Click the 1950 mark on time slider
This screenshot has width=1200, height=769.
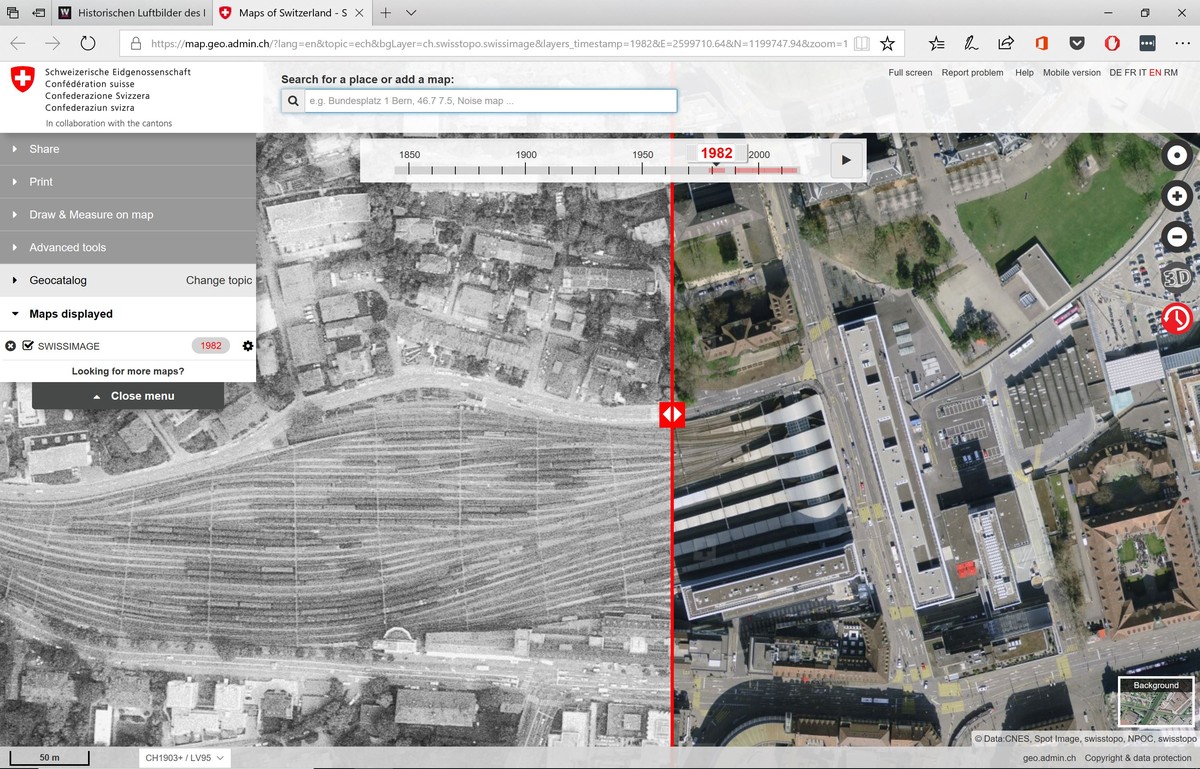(x=643, y=155)
